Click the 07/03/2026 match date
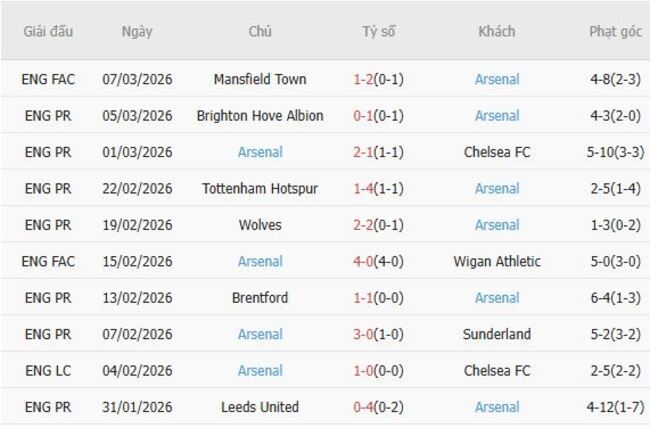Viewport: 650px width, 428px height. click(x=137, y=79)
